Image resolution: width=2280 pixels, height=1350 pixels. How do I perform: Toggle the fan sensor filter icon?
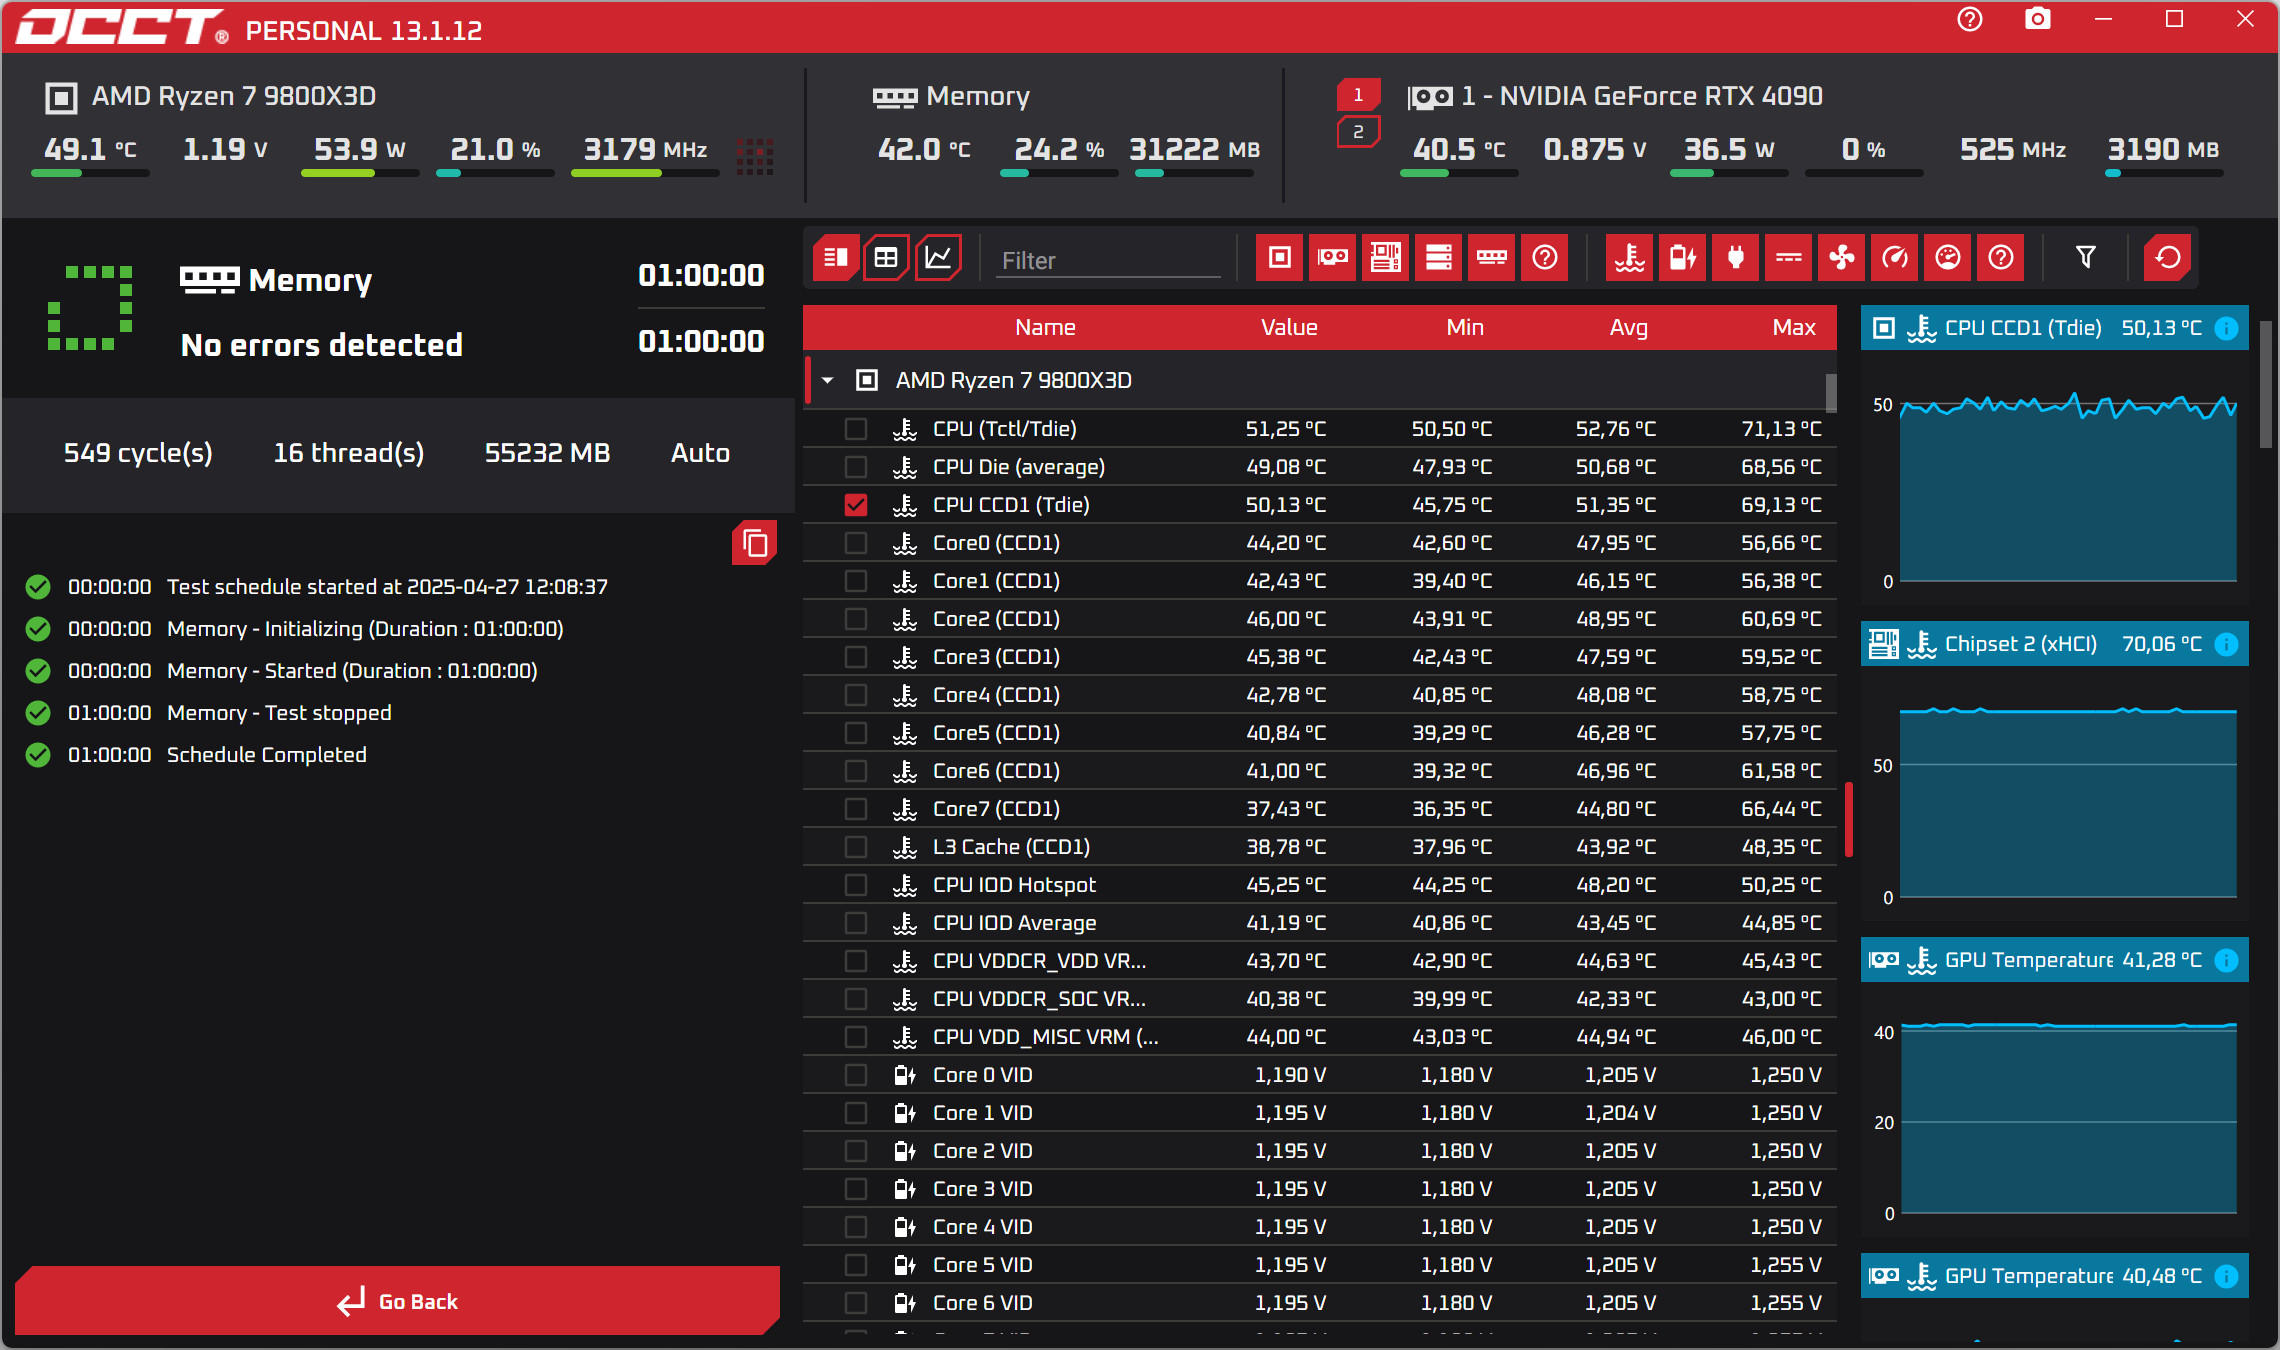click(x=1841, y=259)
